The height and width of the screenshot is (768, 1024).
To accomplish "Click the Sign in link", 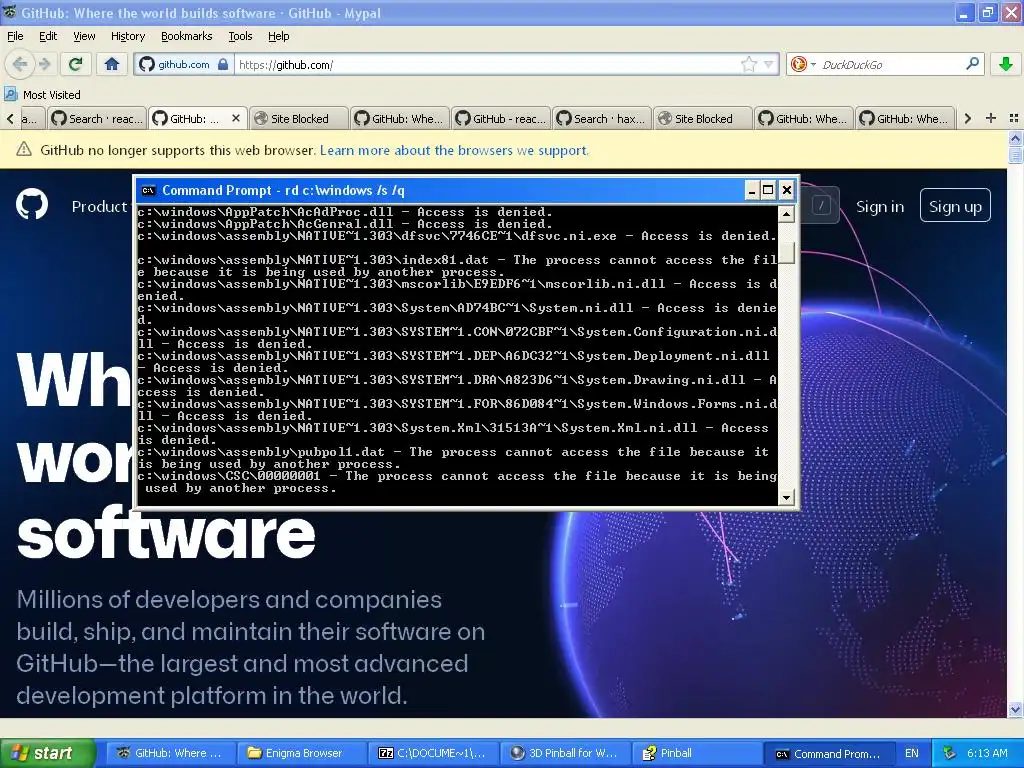I will (x=880, y=206).
